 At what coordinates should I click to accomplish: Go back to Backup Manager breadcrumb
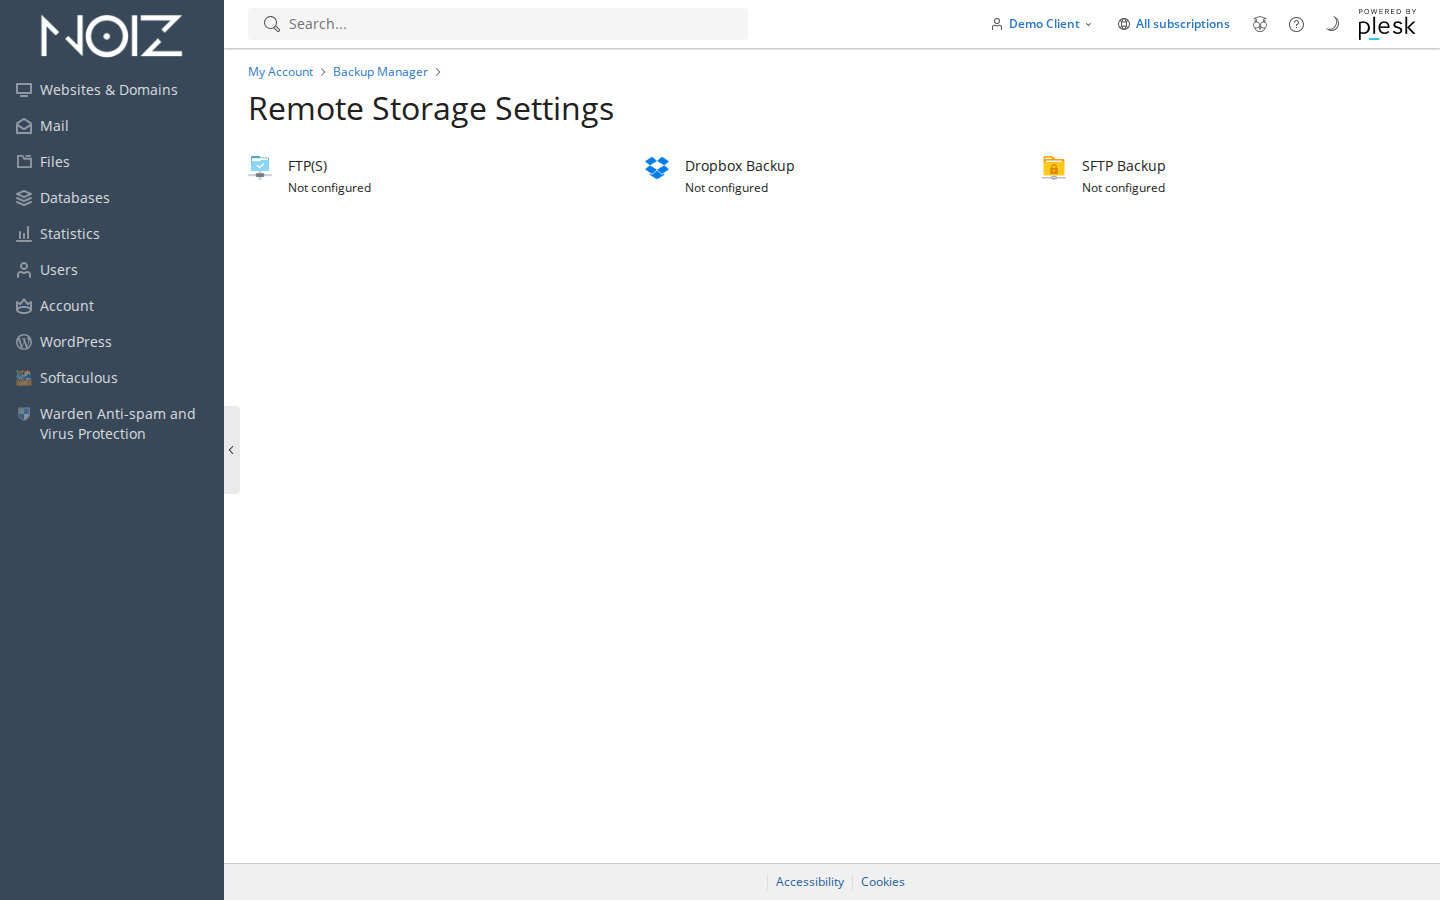(380, 72)
